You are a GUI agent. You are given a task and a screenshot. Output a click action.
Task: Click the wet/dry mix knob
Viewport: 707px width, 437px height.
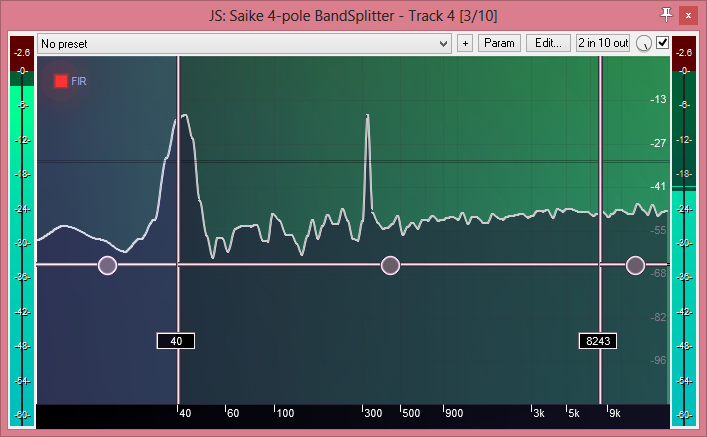[x=643, y=43]
